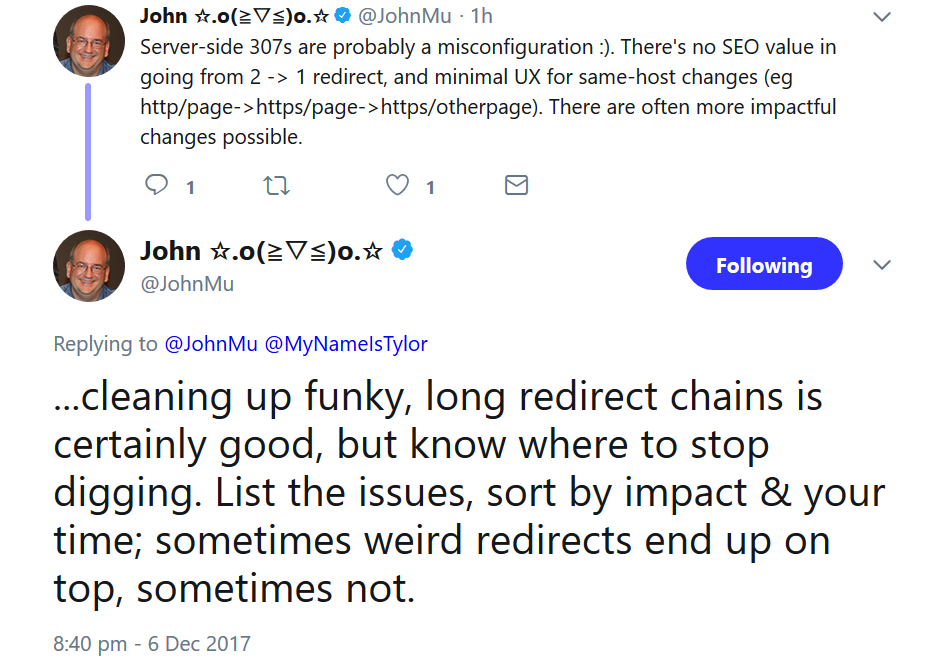Expand the top tweet's options chevron

coord(880,16)
